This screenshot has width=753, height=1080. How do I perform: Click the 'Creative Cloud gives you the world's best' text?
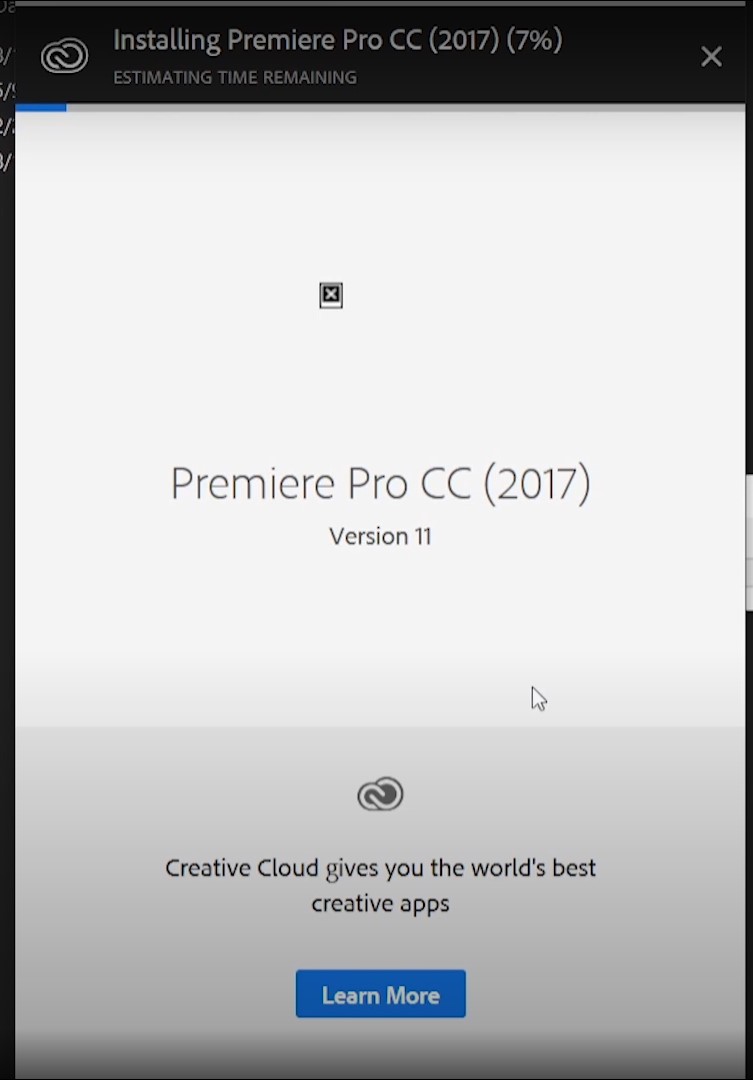tap(380, 869)
